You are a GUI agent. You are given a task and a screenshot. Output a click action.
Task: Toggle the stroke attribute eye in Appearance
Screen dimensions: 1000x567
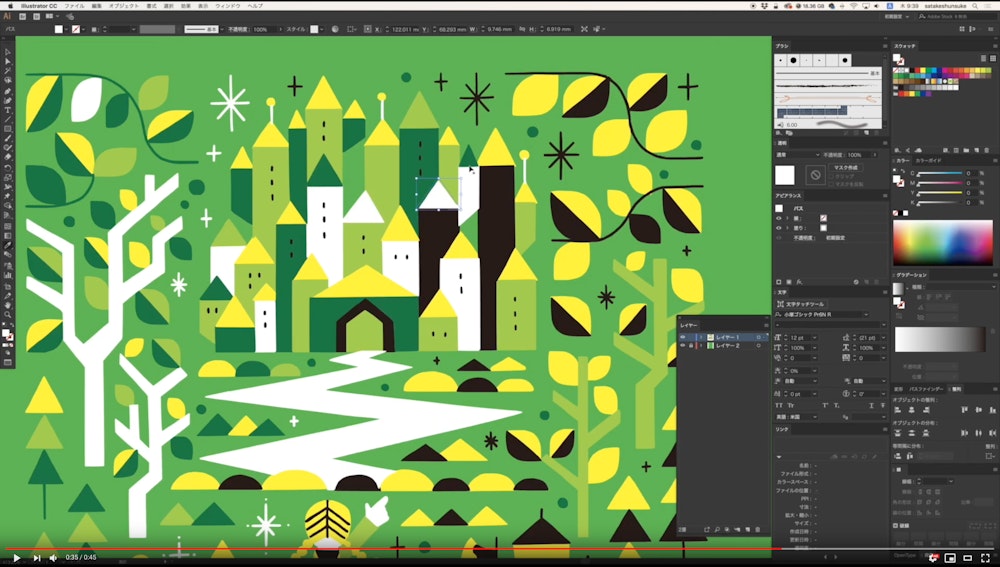pos(779,217)
